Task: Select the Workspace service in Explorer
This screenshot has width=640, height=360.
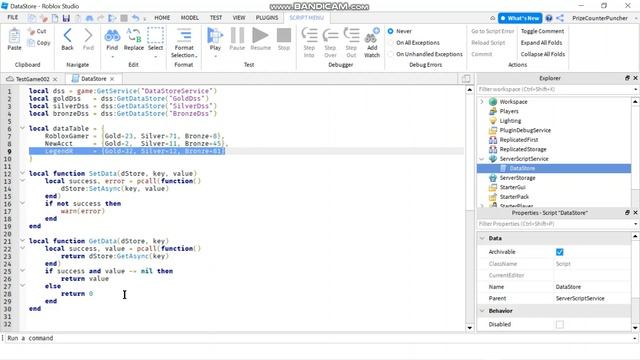Action: pos(513,102)
